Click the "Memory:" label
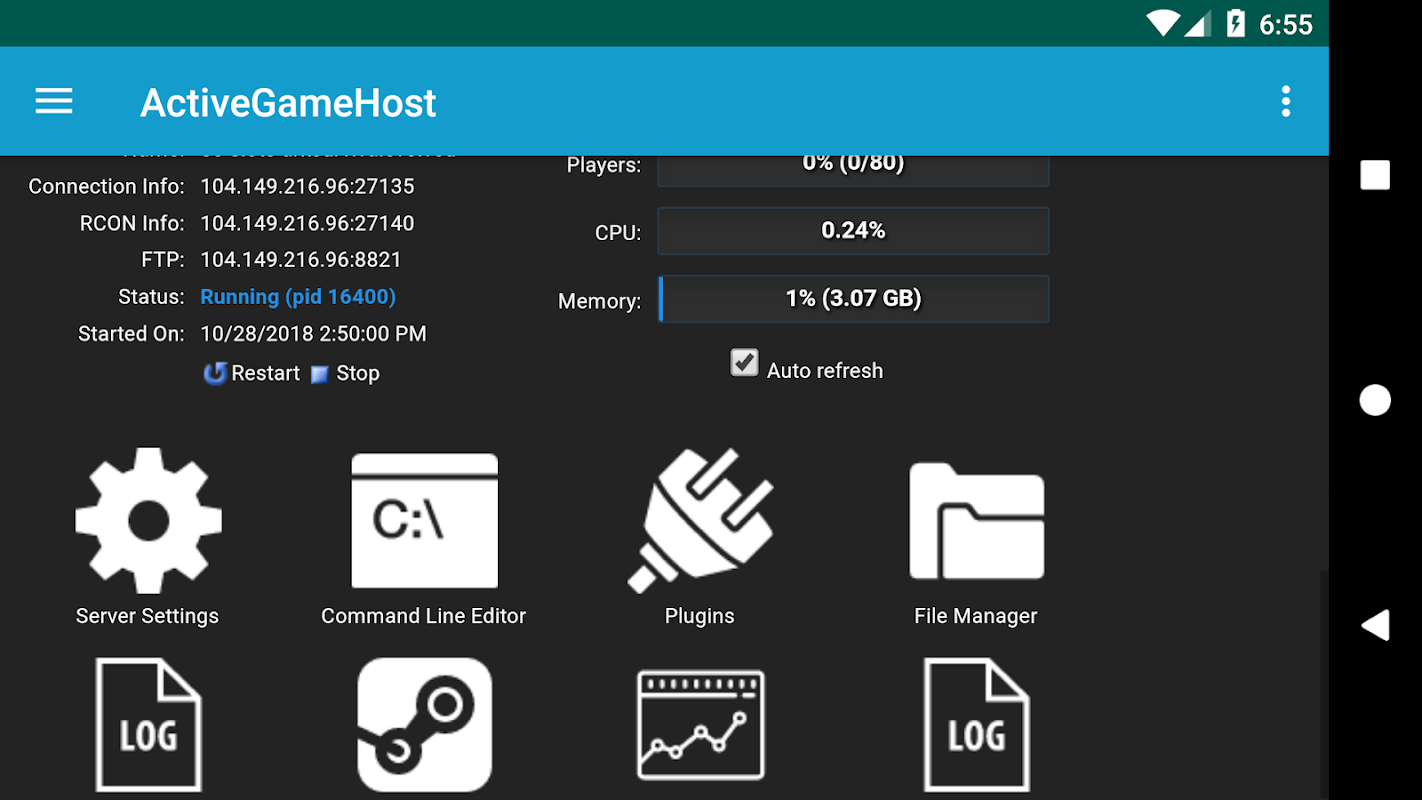The image size is (1422, 800). click(600, 301)
